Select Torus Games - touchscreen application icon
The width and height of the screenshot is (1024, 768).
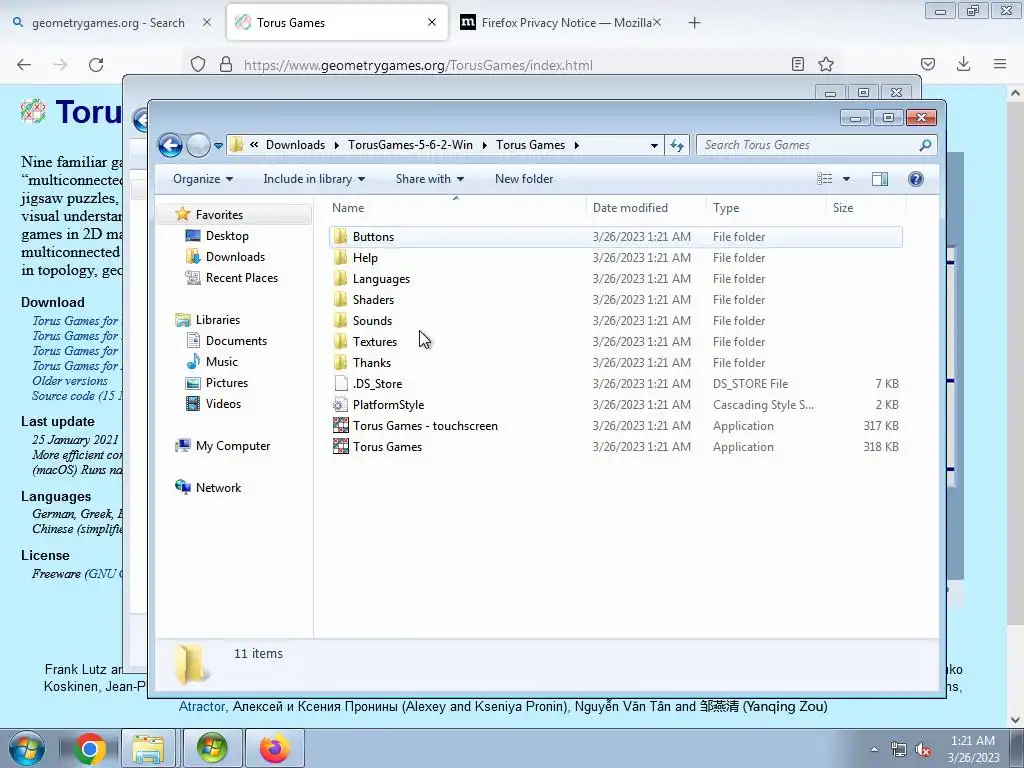340,425
